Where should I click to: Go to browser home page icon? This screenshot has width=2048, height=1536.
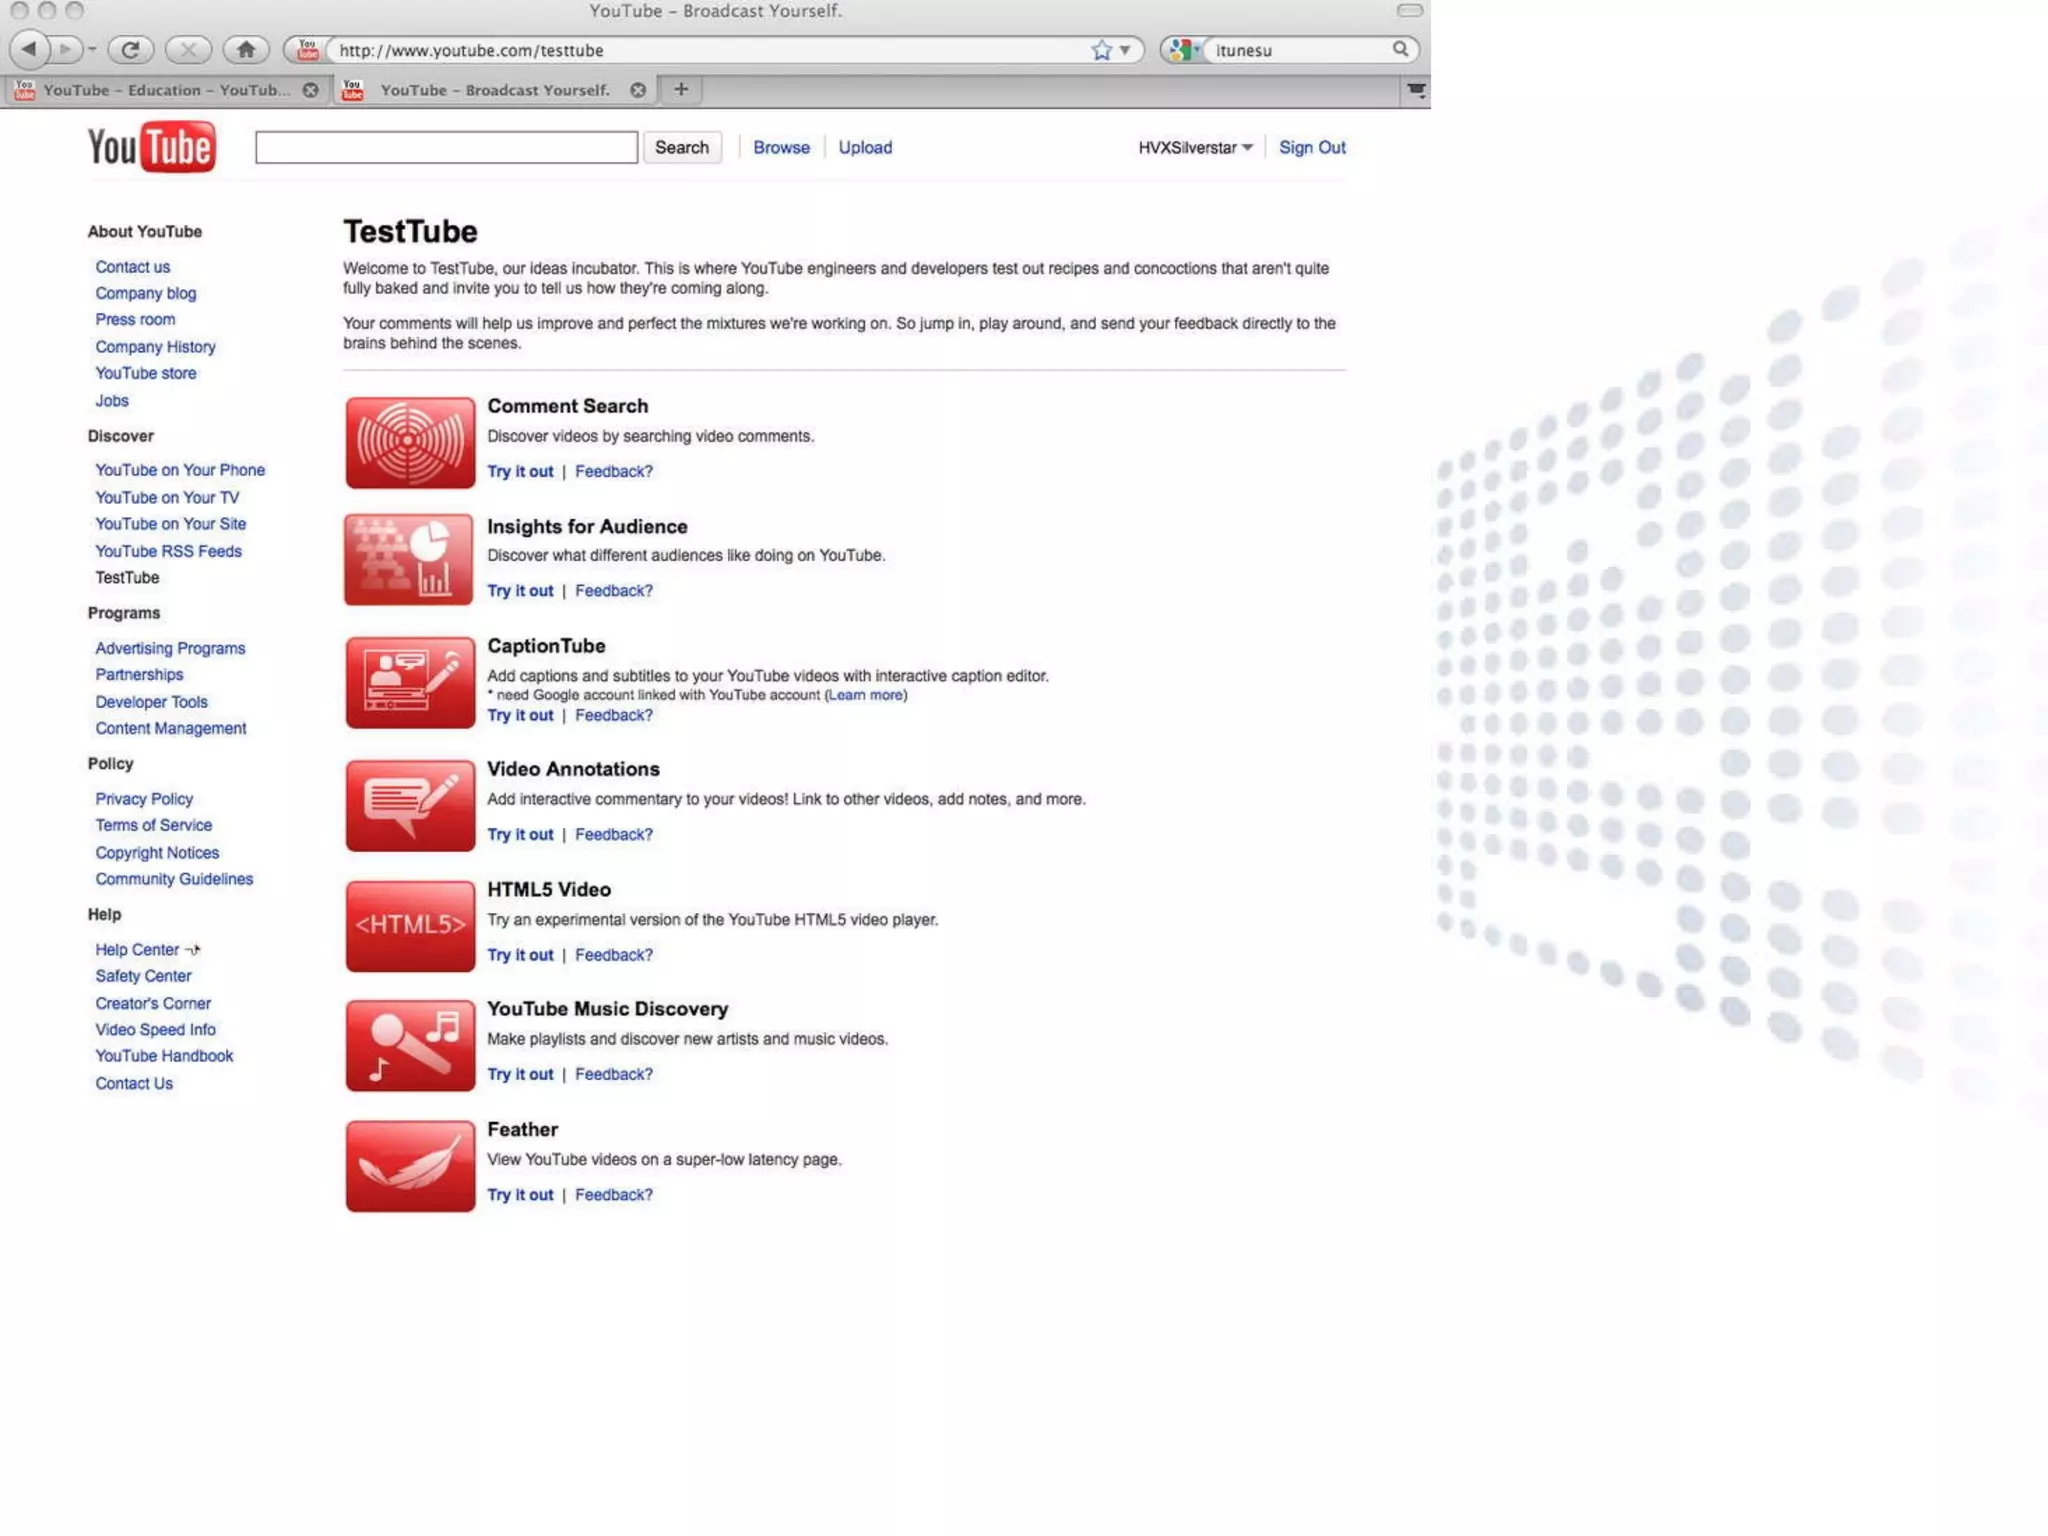point(246,49)
